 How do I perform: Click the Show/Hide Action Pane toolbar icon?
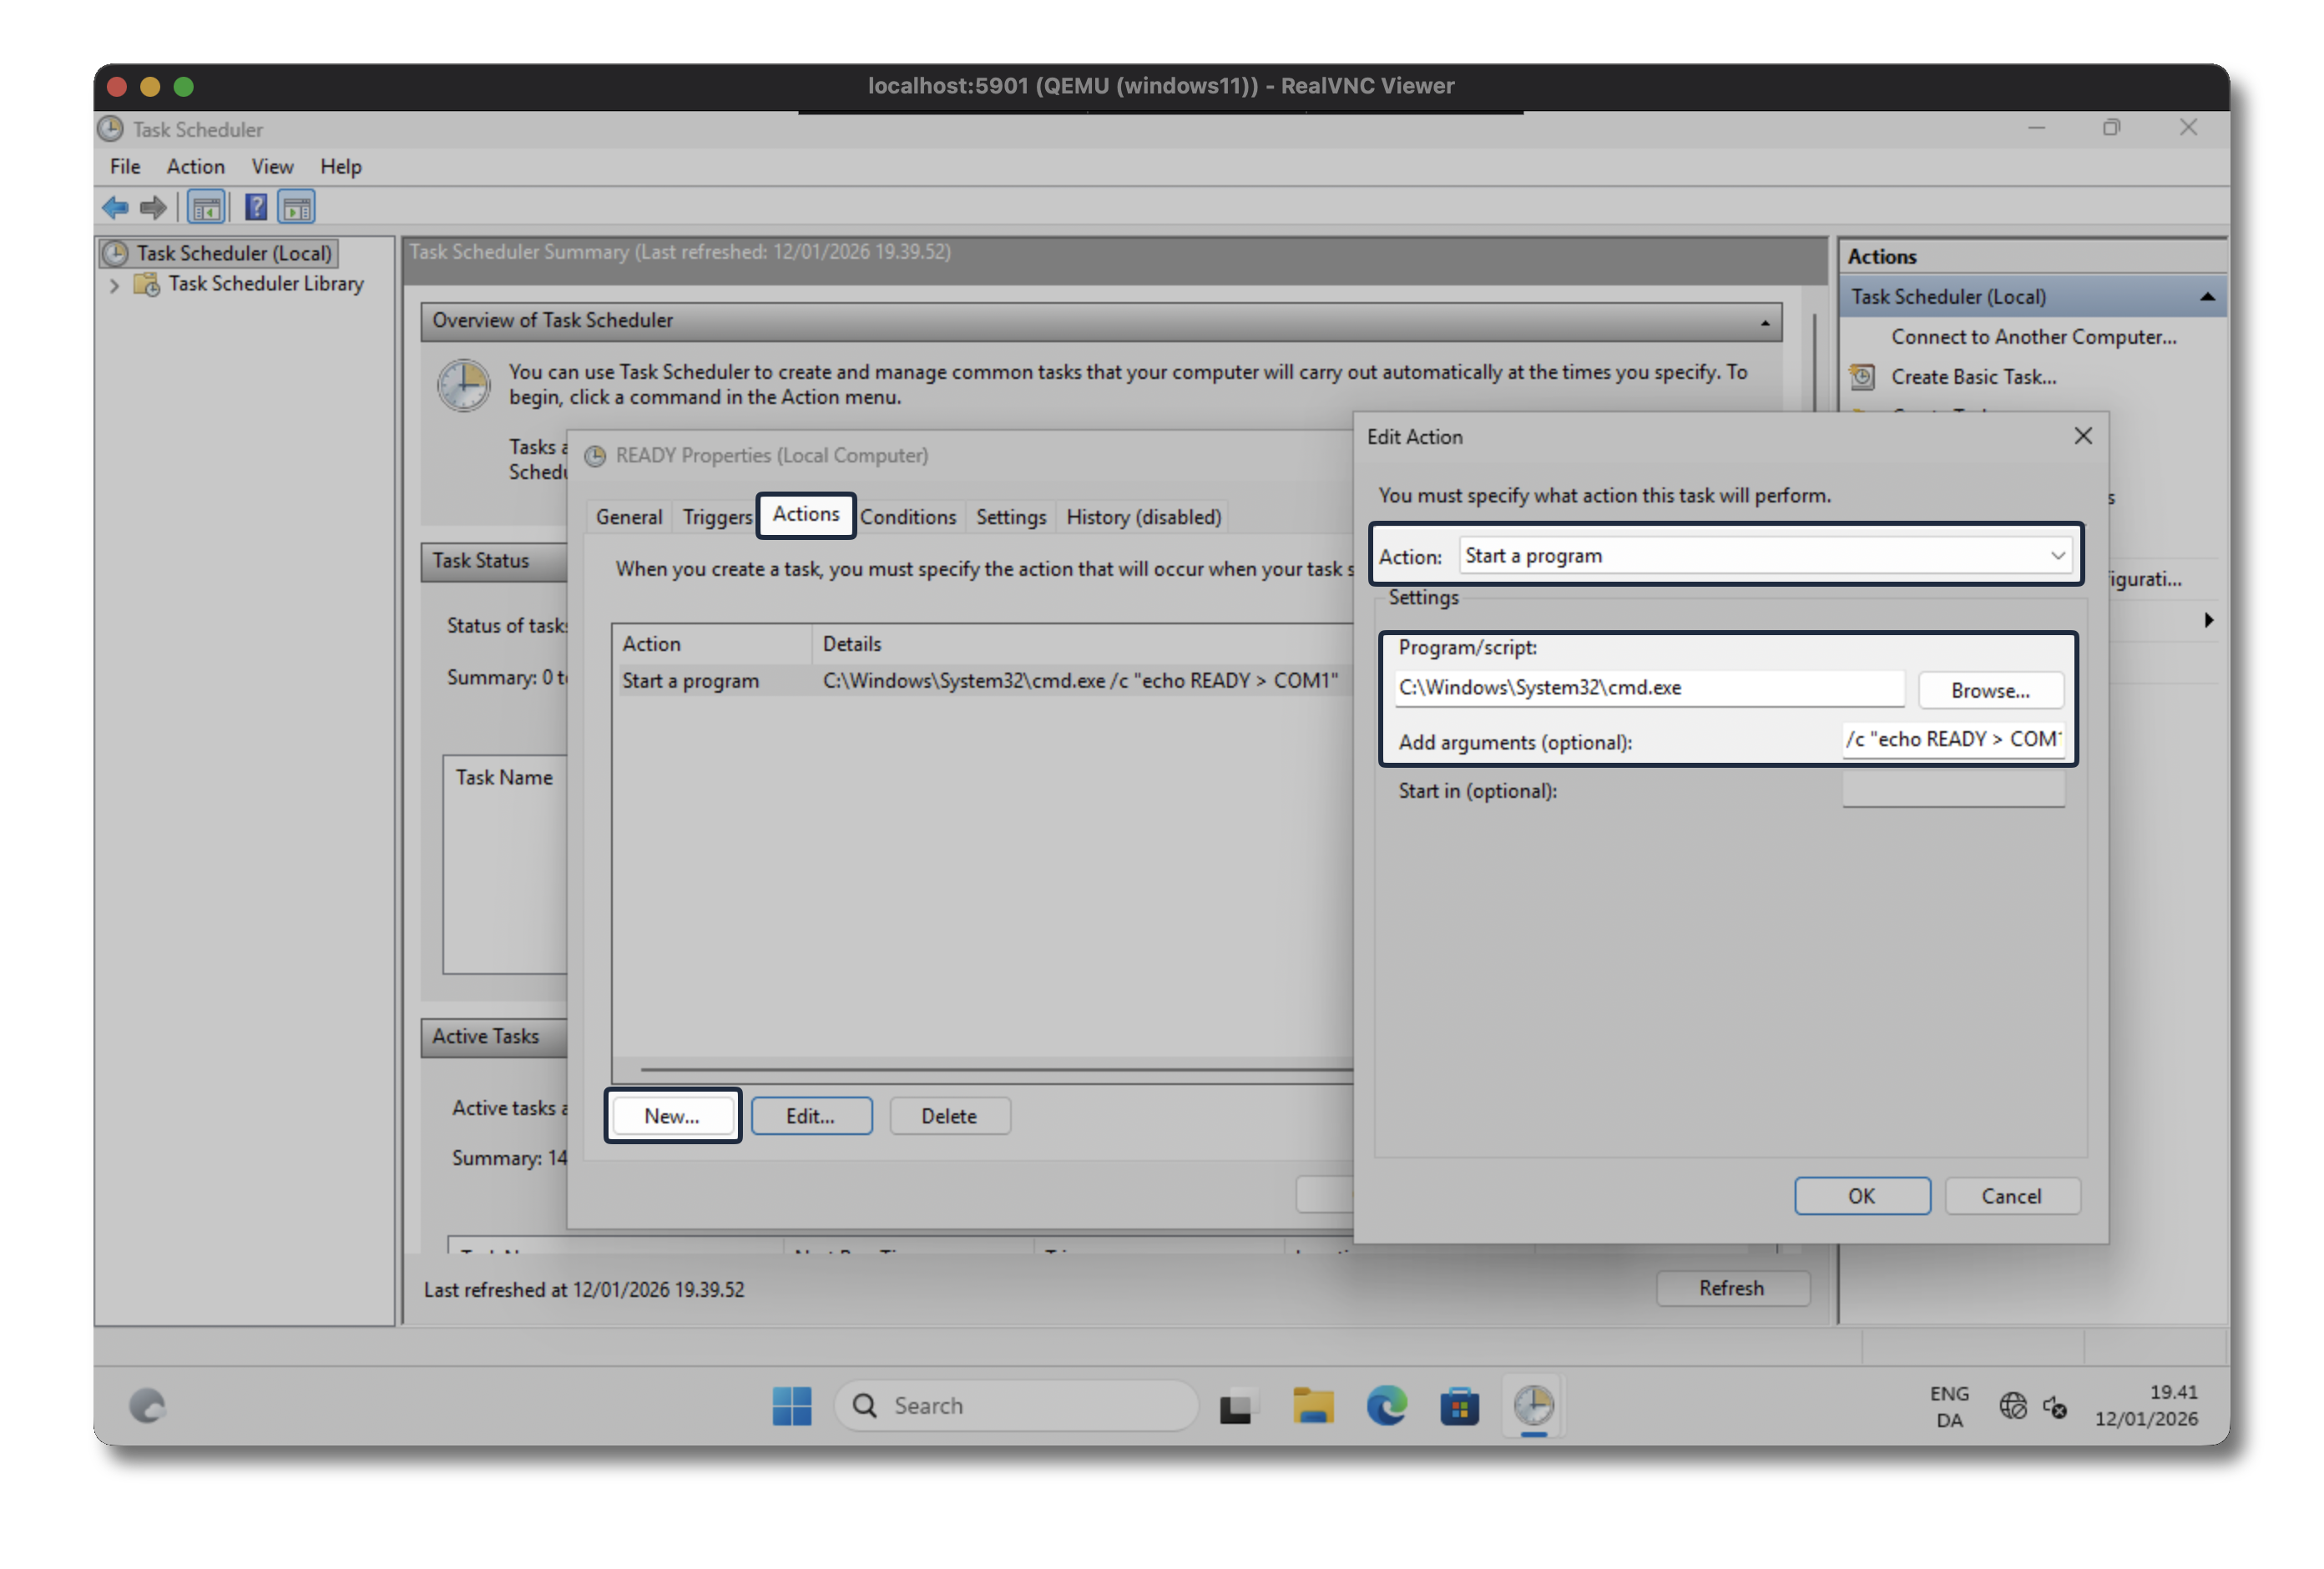(297, 208)
